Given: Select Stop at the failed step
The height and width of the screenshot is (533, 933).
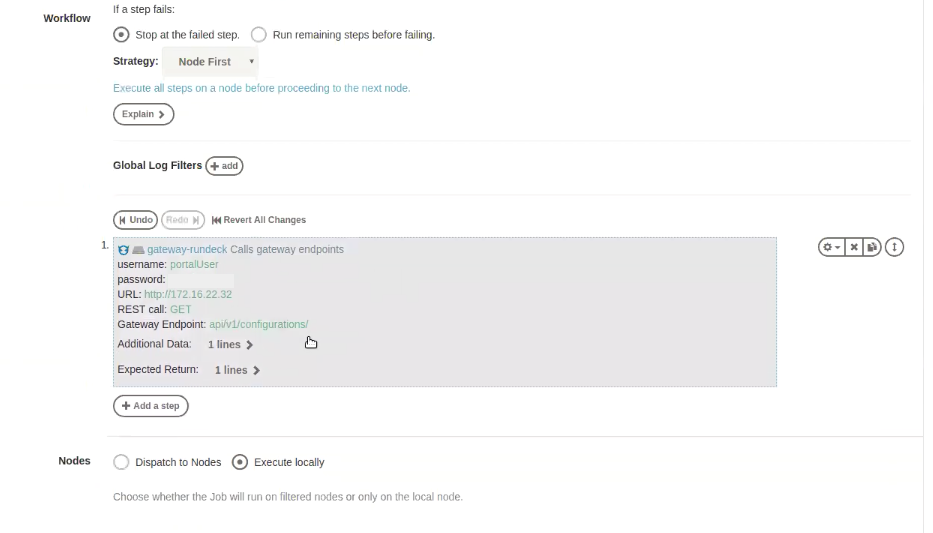Looking at the screenshot, I should 121,35.
